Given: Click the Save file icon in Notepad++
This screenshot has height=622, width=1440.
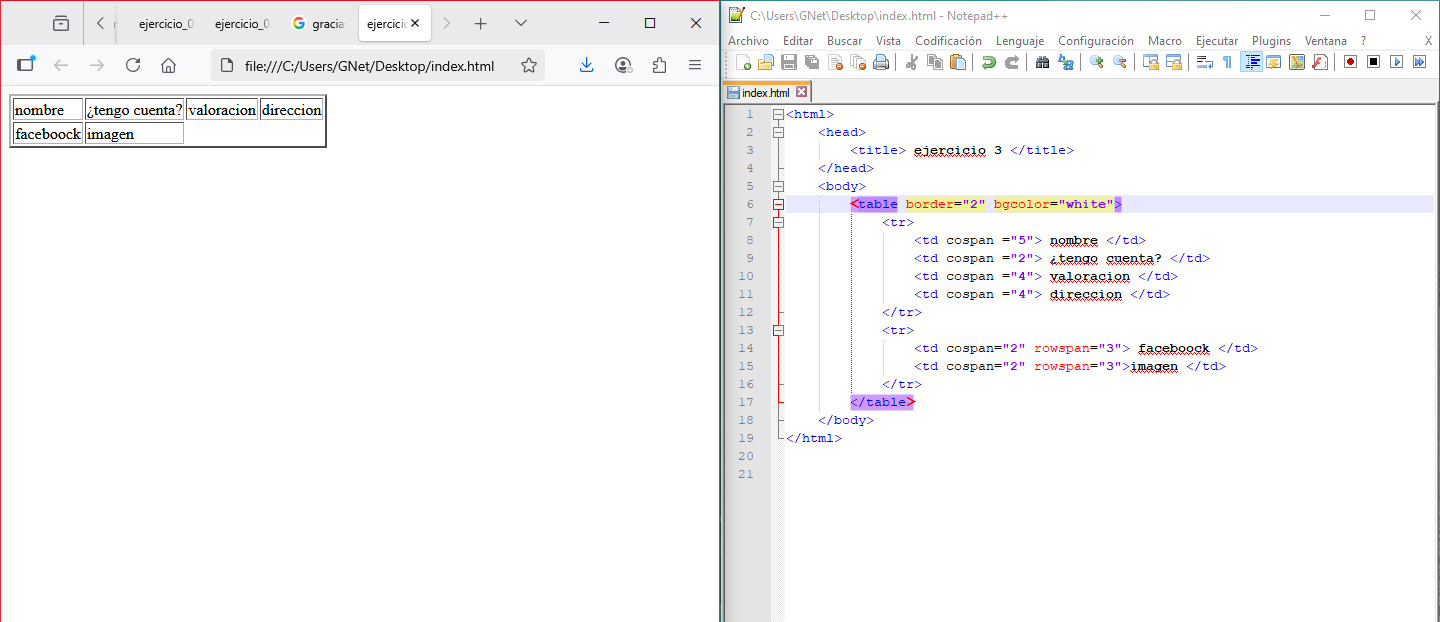Looking at the screenshot, I should click(788, 62).
